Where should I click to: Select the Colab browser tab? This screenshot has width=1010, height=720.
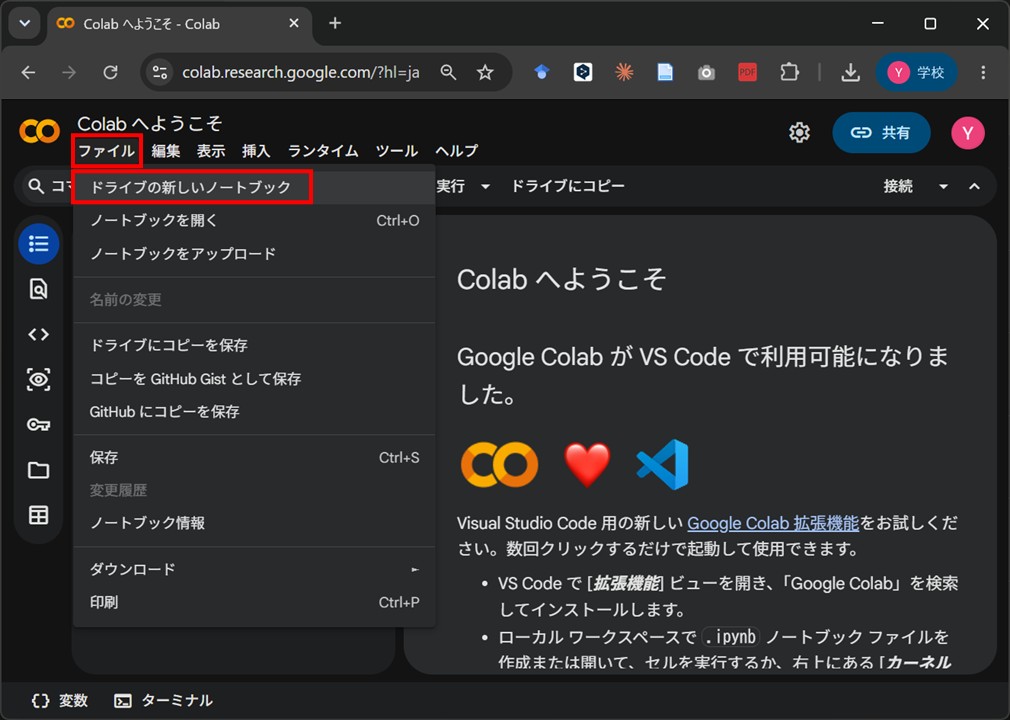pos(179,24)
